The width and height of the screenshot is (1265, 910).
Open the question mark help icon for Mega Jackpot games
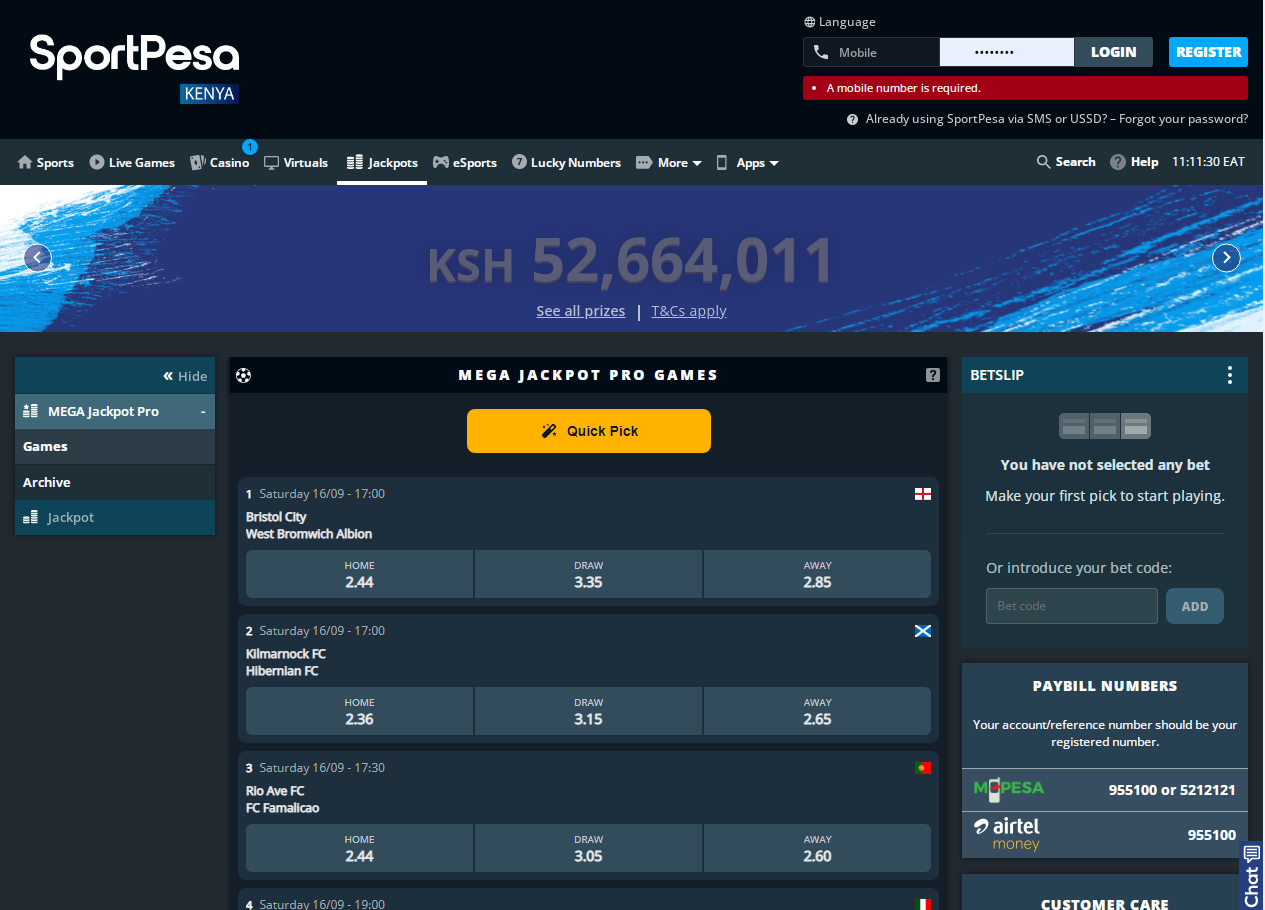tap(933, 375)
